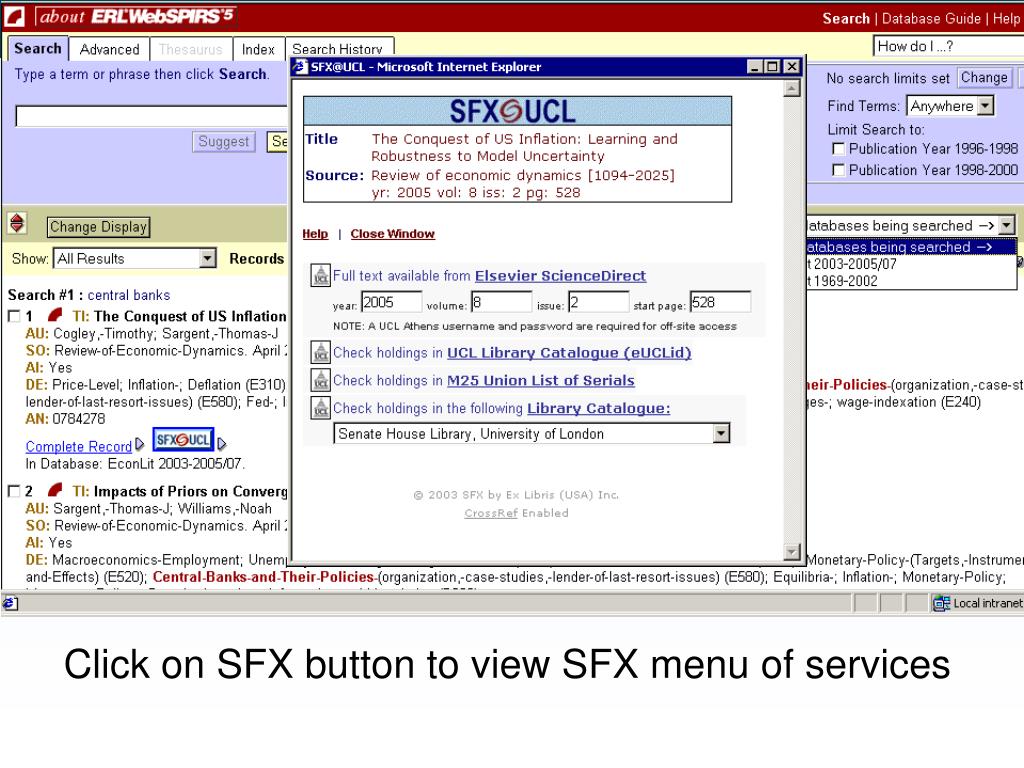Click the Library Catalogue: link
The image size is (1024, 768).
599,408
